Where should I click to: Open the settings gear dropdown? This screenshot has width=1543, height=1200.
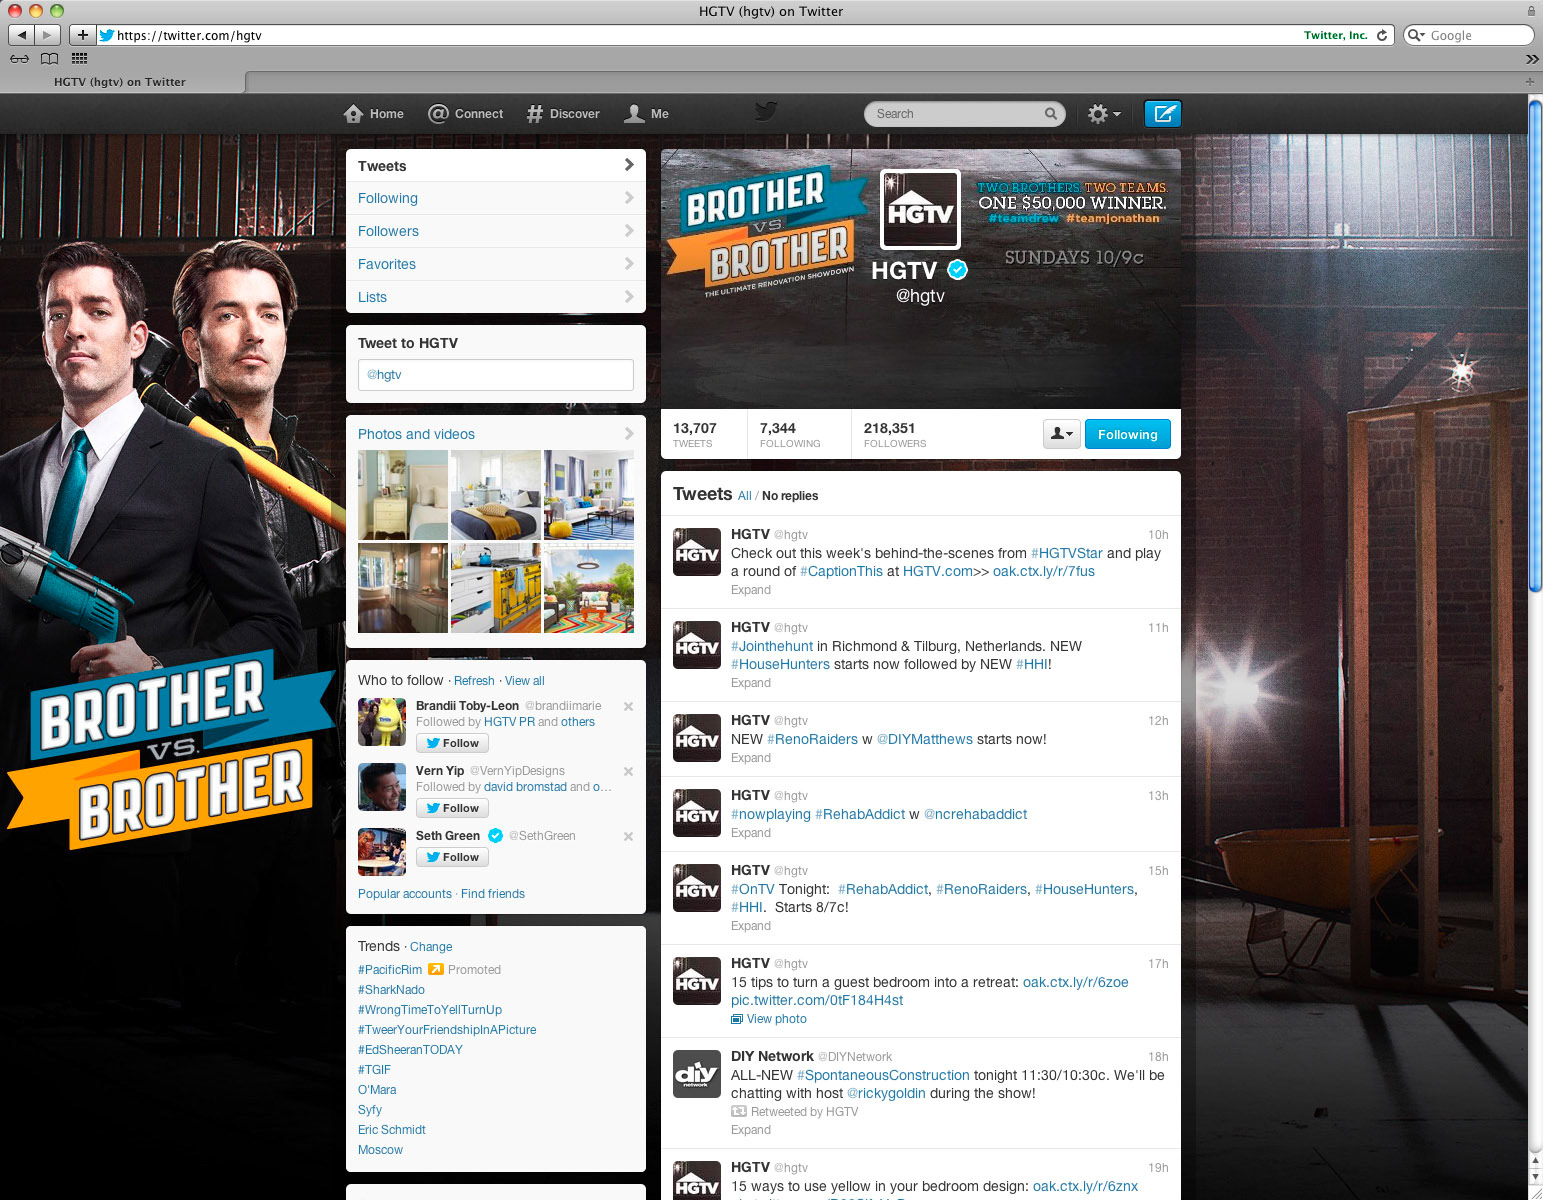pos(1104,114)
